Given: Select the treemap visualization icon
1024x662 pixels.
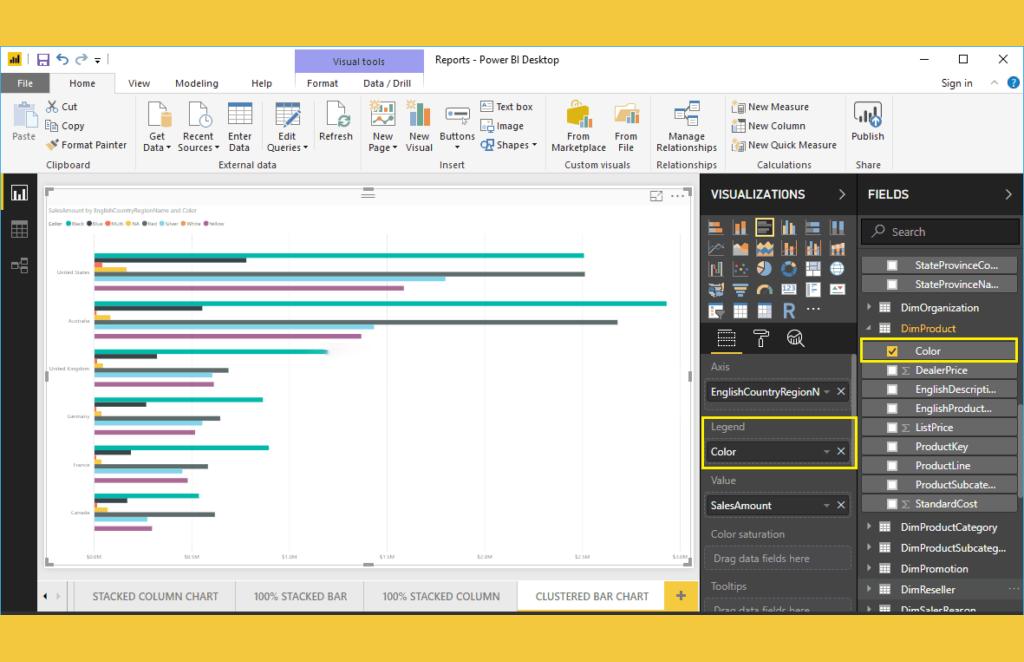Looking at the screenshot, I should point(813,268).
